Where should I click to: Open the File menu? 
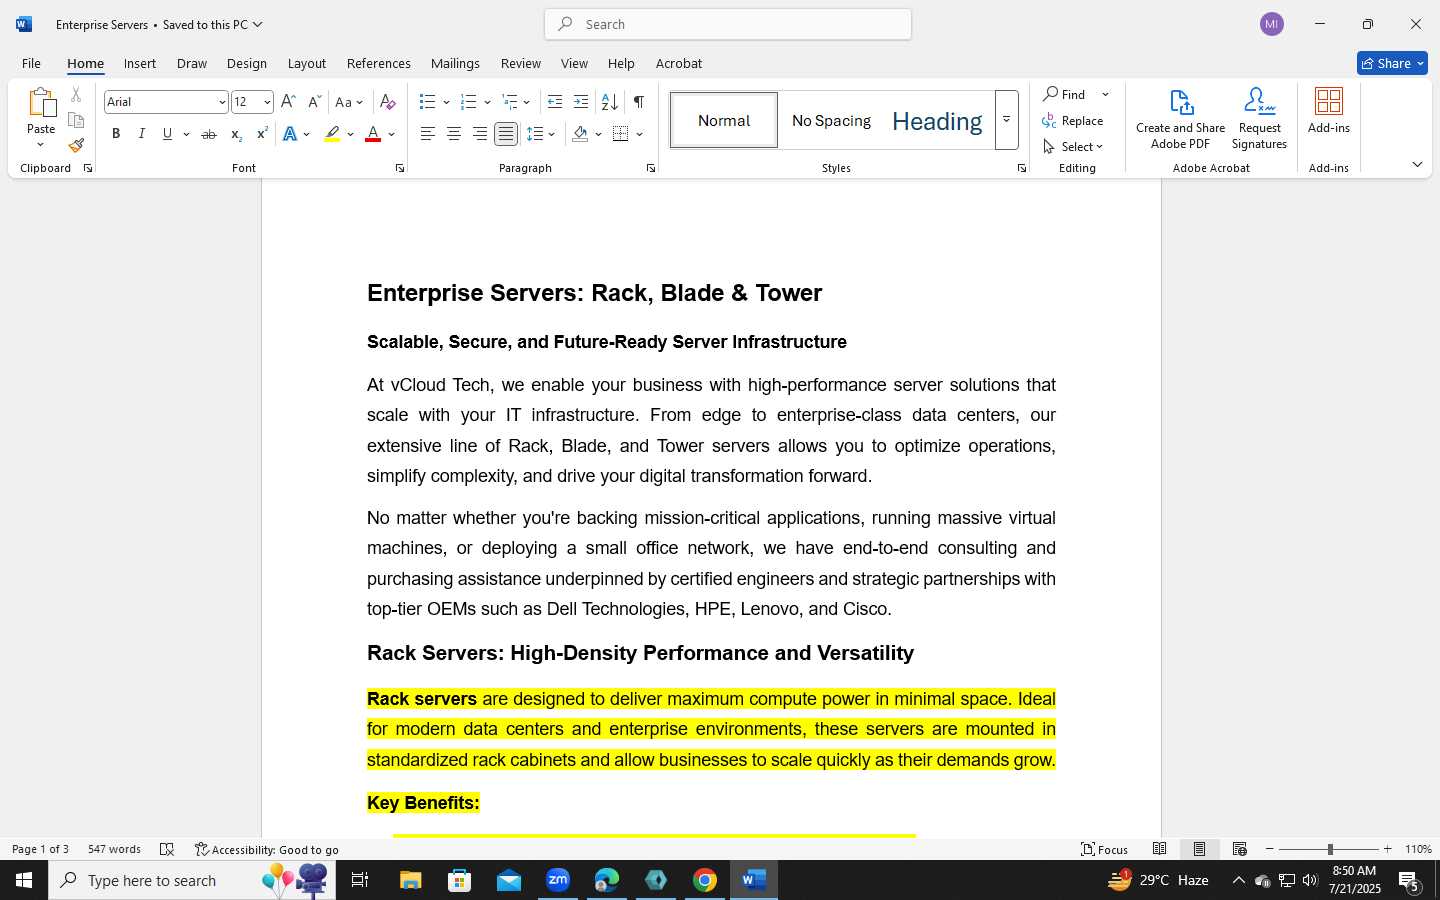pos(31,63)
